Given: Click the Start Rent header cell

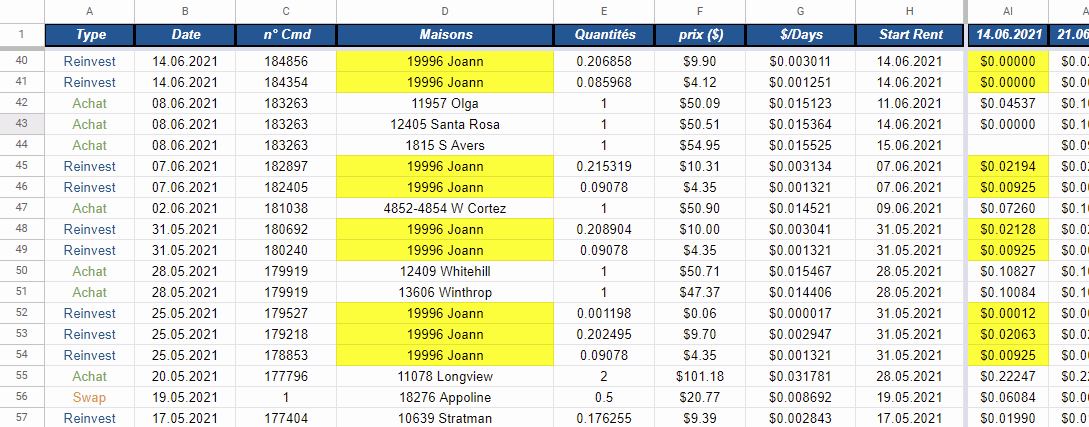Looking at the screenshot, I should click(x=910, y=35).
